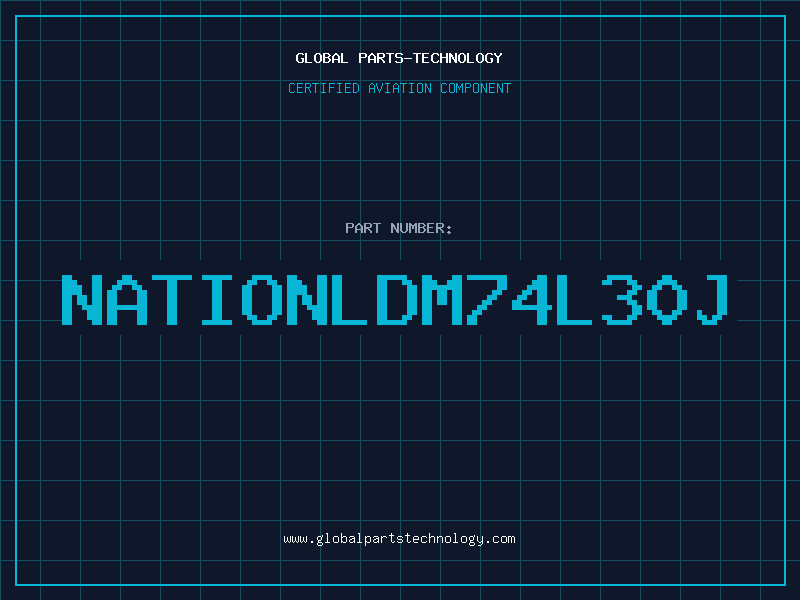
Task: Select the CERTIFIED AVIATION COMPONENT subtitle
Action: [x=399, y=88]
